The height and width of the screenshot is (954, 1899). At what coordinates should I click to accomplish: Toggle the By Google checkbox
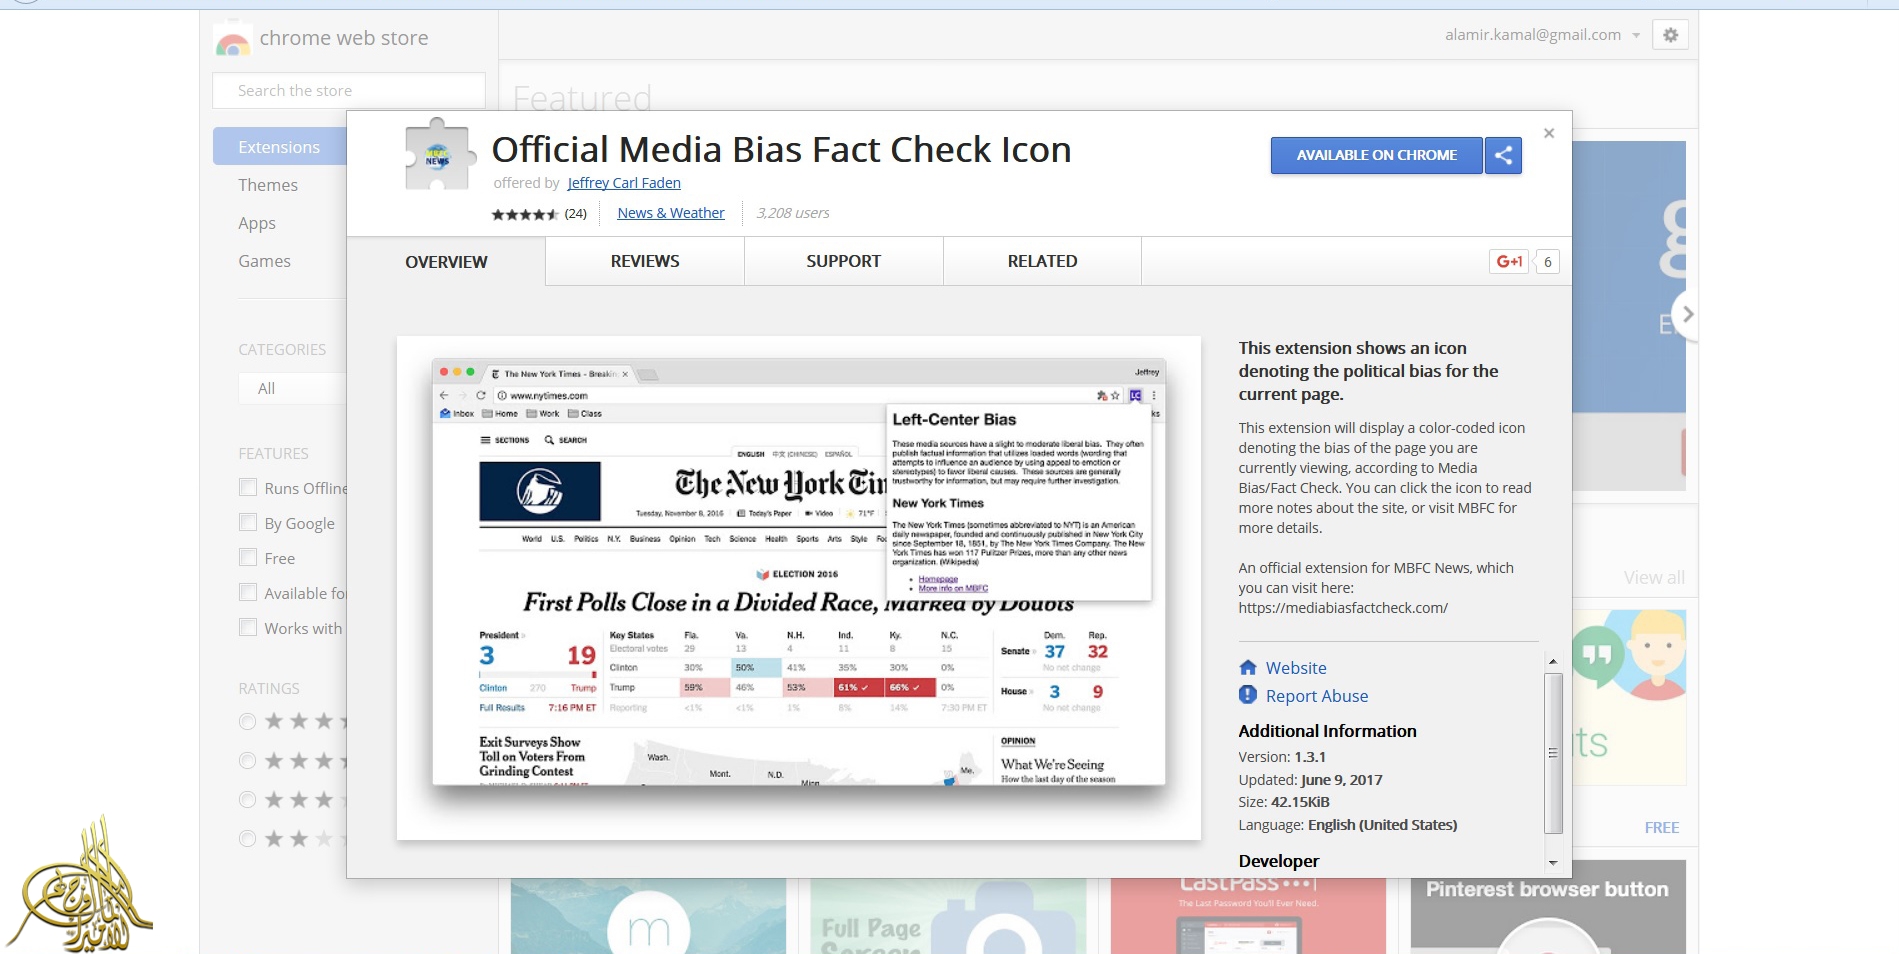tap(248, 522)
